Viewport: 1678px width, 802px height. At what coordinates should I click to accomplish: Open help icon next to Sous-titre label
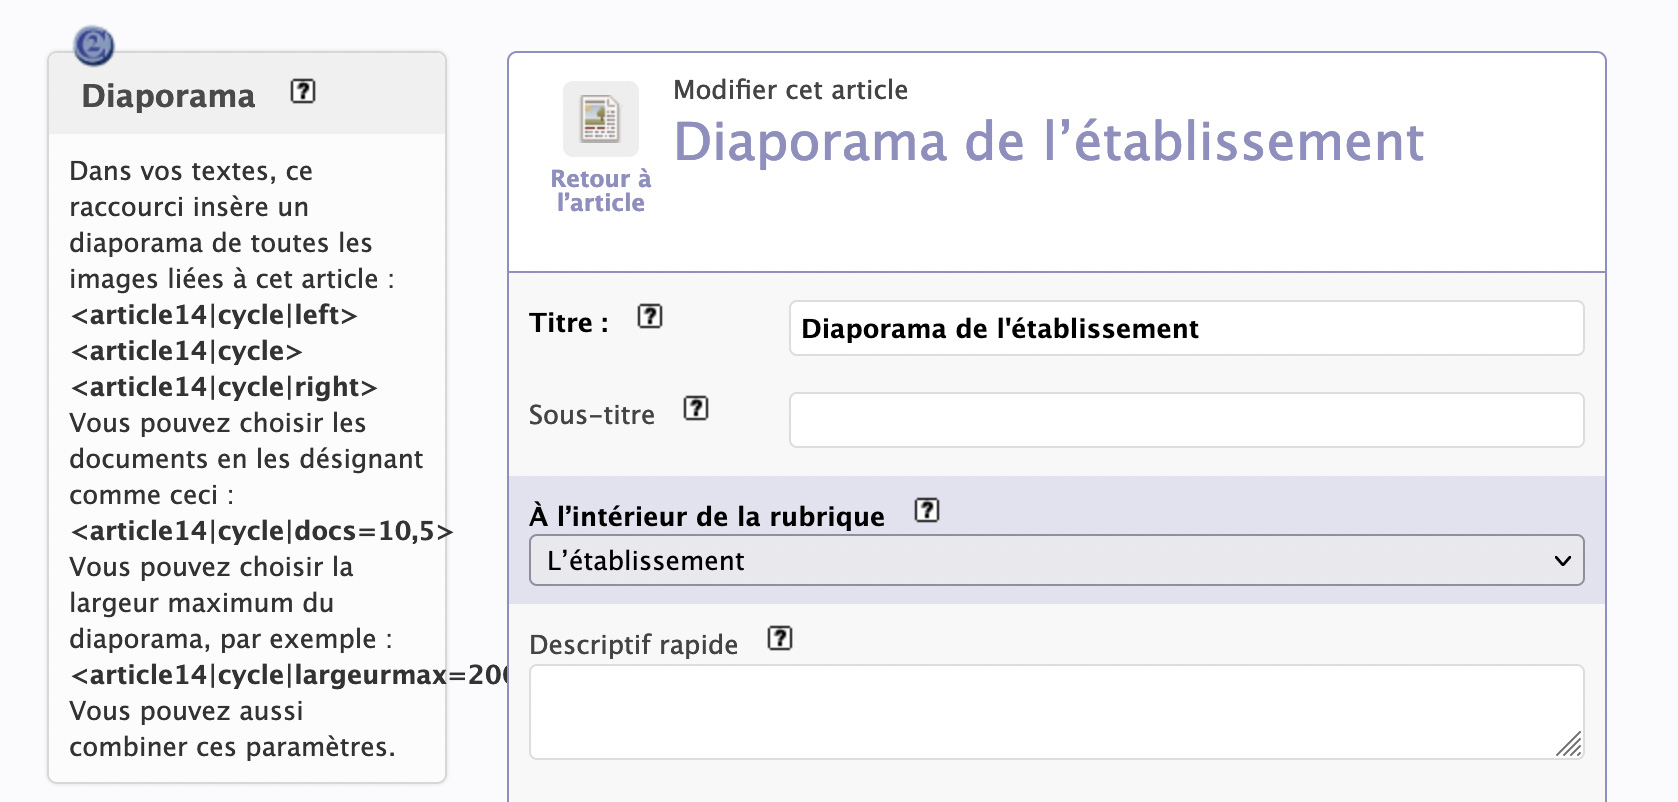tap(696, 408)
